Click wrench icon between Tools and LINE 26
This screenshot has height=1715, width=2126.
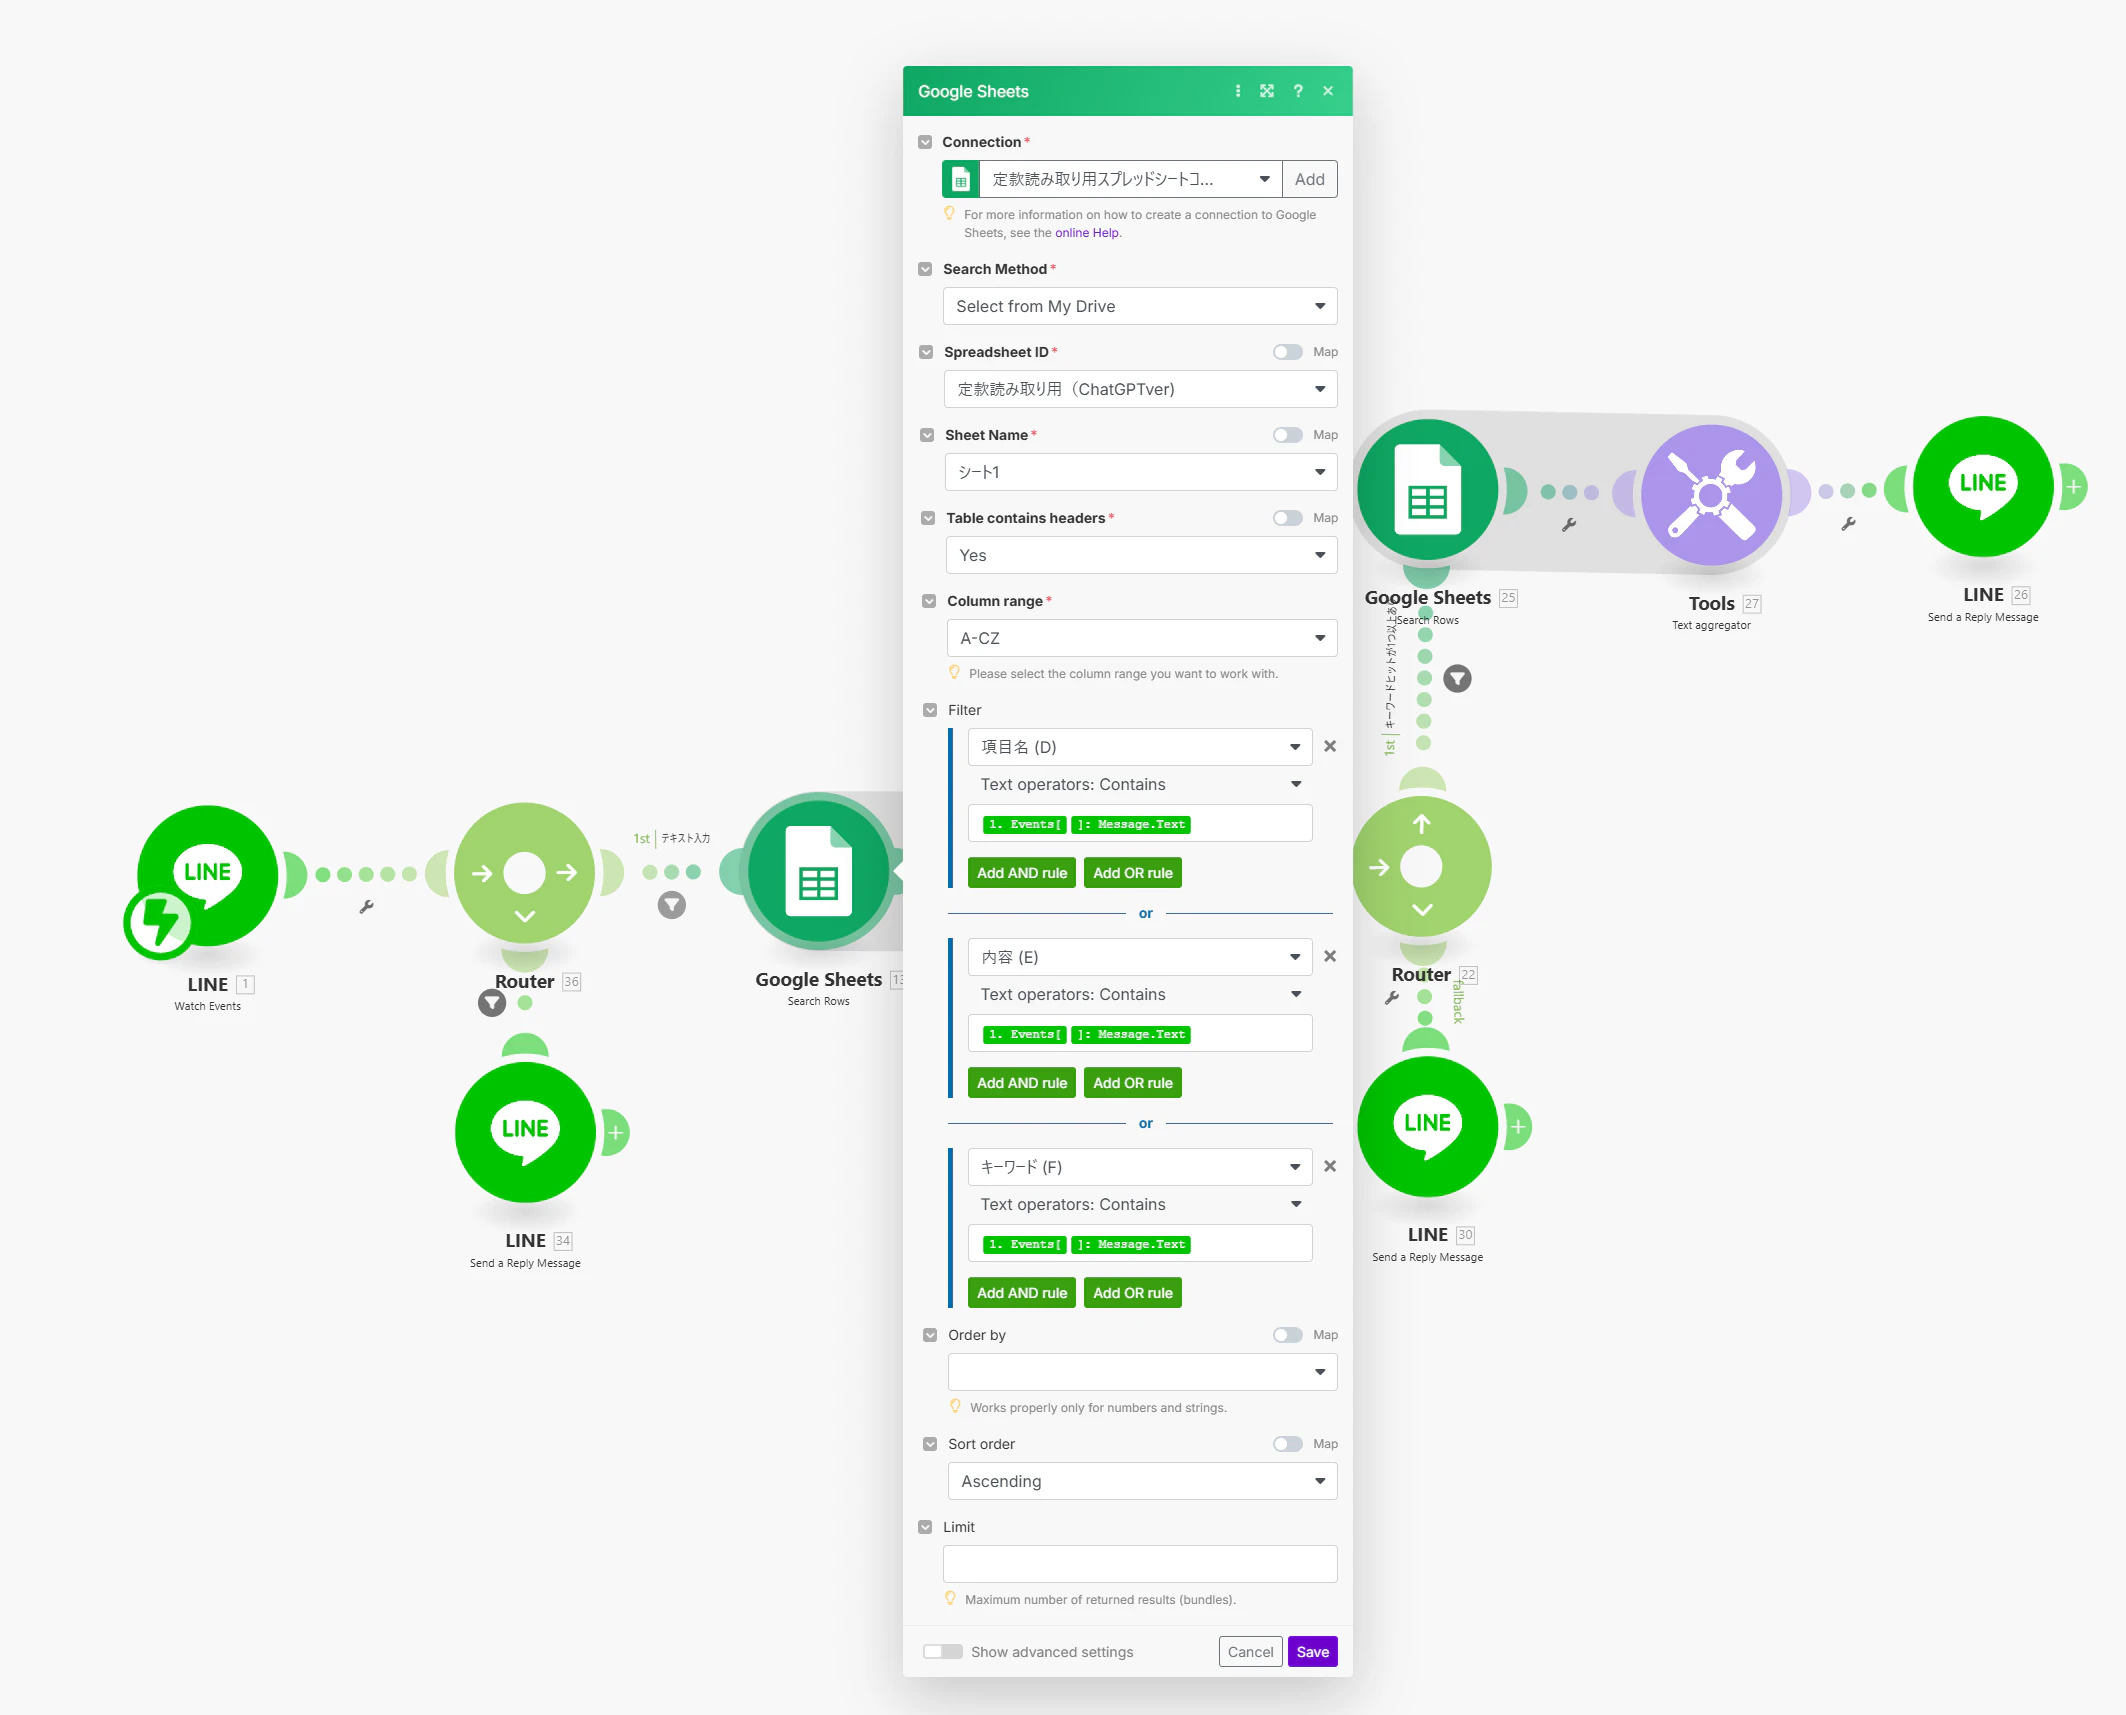pyautogui.click(x=1848, y=524)
